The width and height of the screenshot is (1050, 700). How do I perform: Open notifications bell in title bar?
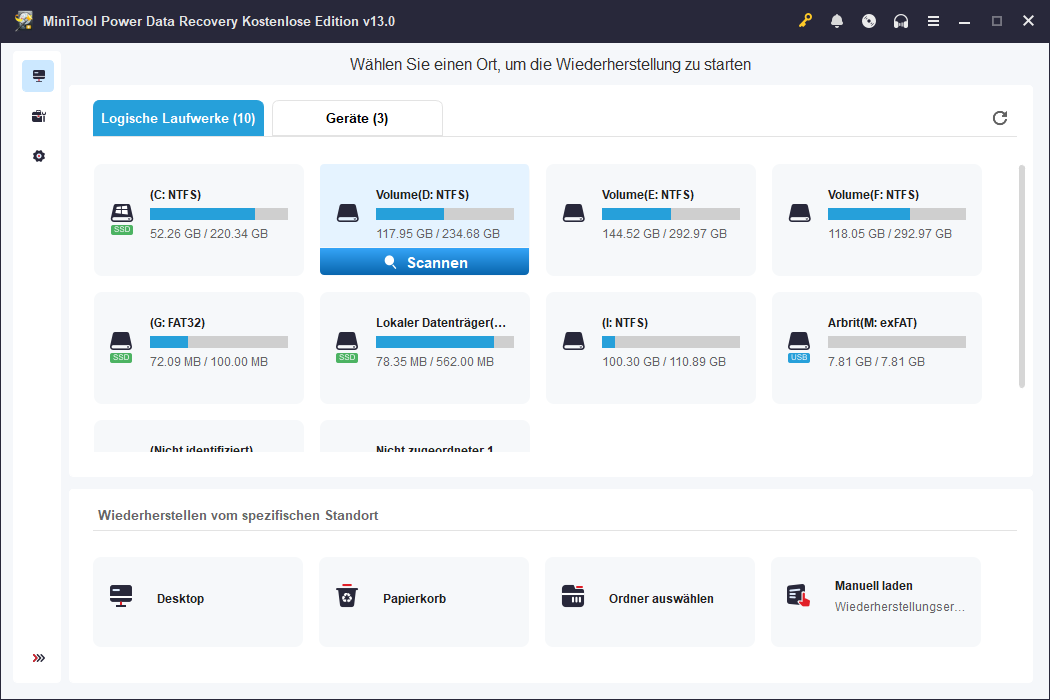837,21
